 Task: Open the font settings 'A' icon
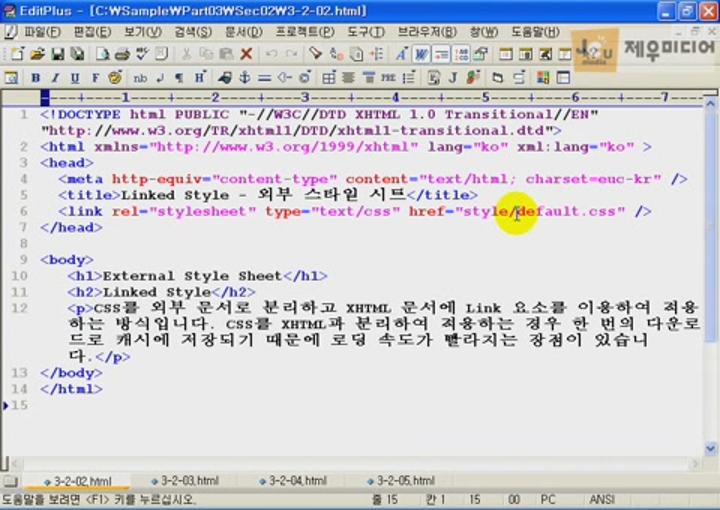pyautogui.click(x=401, y=54)
